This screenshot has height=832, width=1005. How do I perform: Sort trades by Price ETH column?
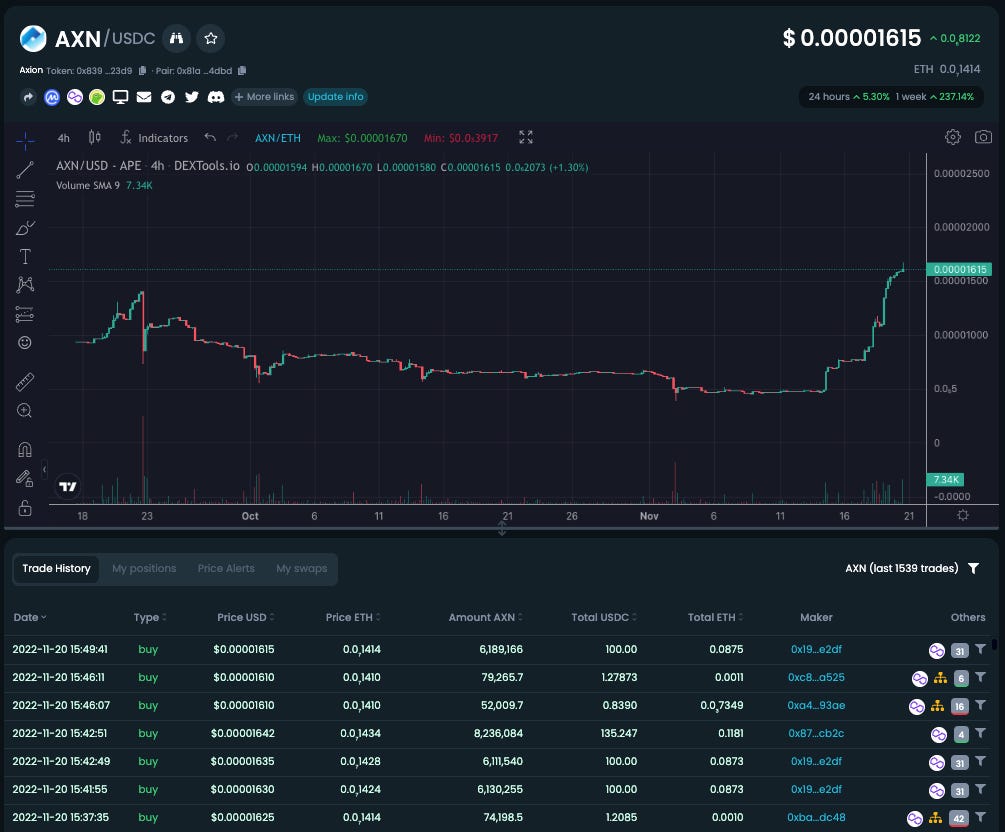tap(353, 617)
